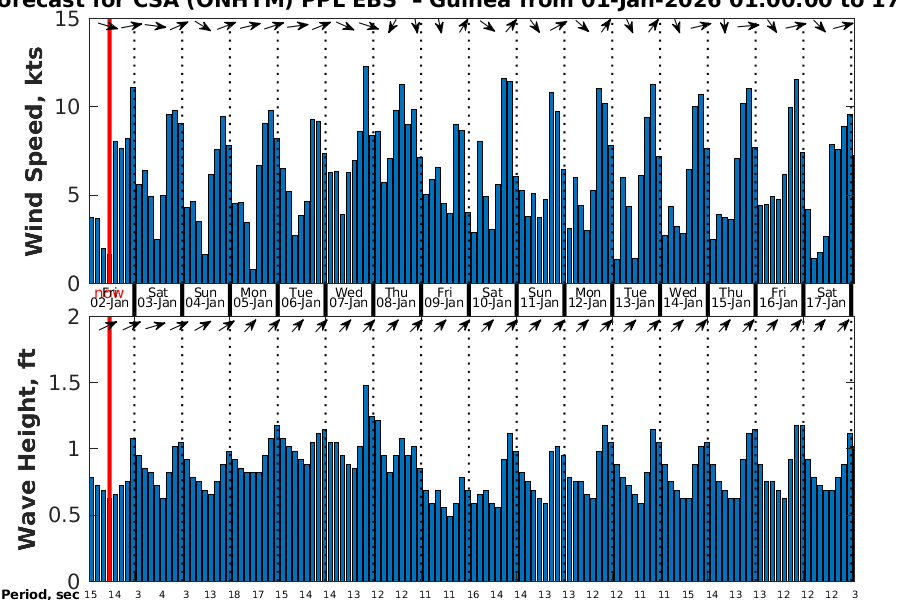Select the Sat 17-Jan date label
This screenshot has width=900, height=600.
tap(827, 298)
